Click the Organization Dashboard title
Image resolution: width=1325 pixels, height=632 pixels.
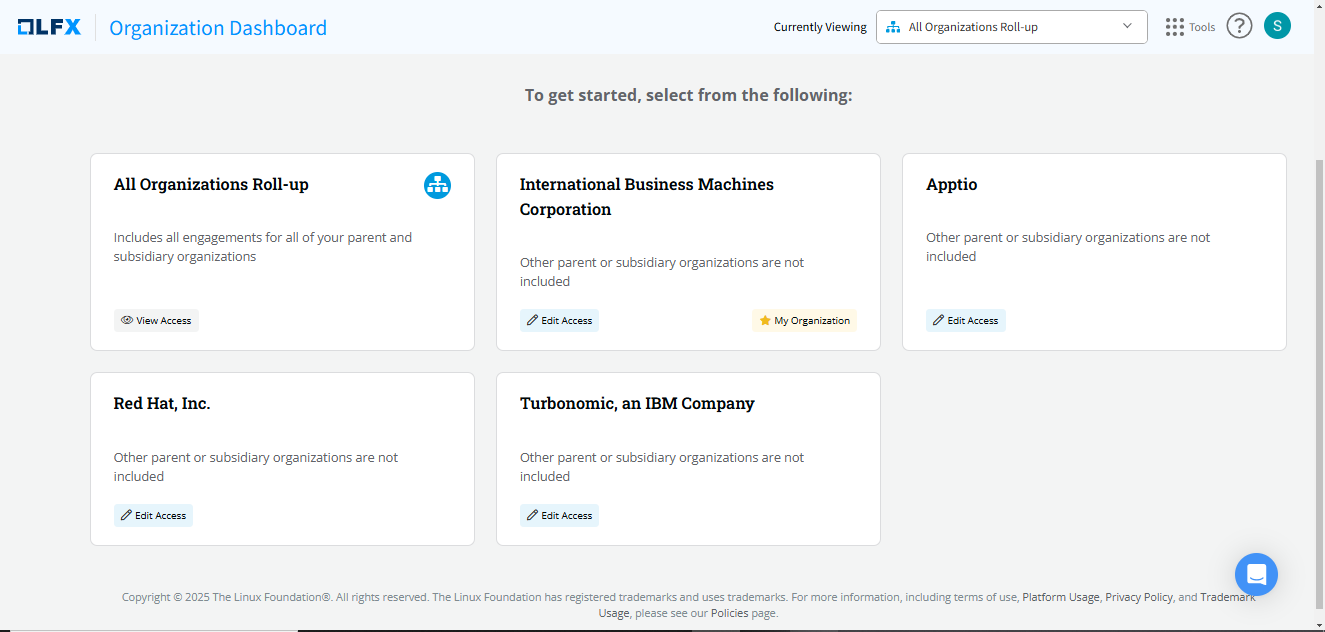point(218,28)
